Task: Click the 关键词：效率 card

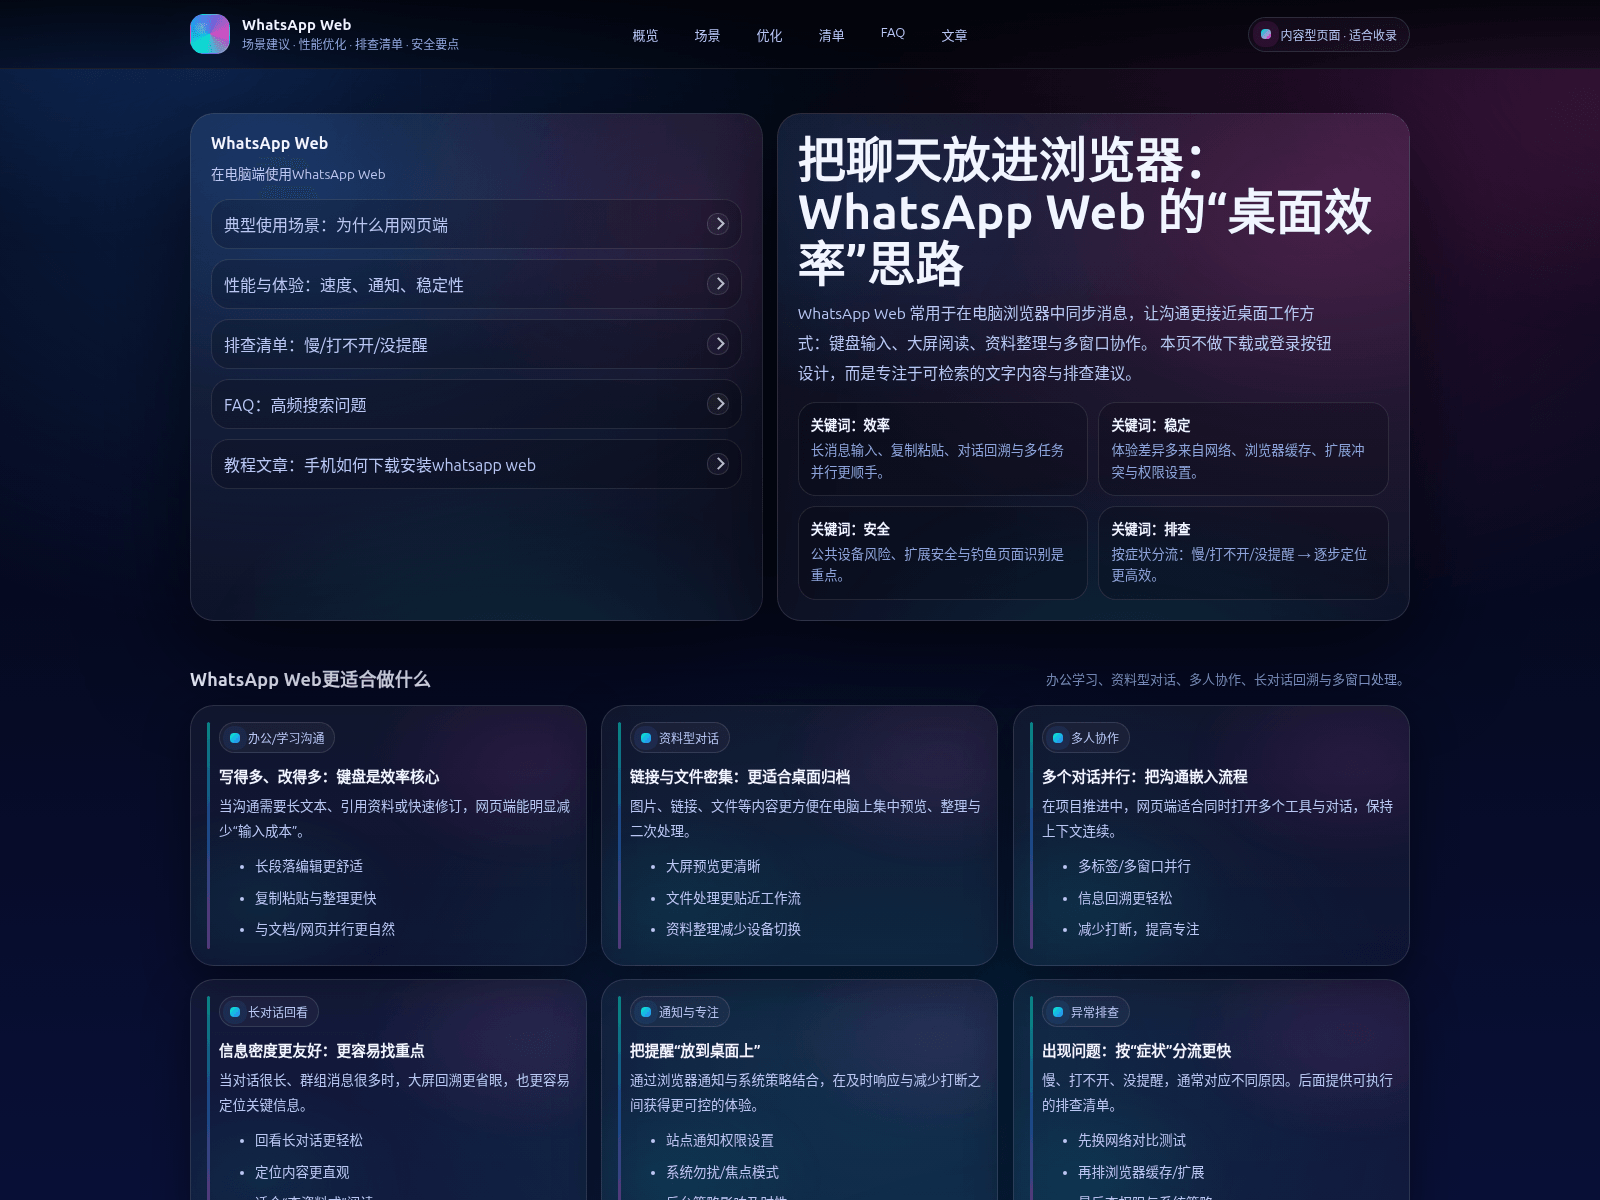Action: click(x=942, y=448)
